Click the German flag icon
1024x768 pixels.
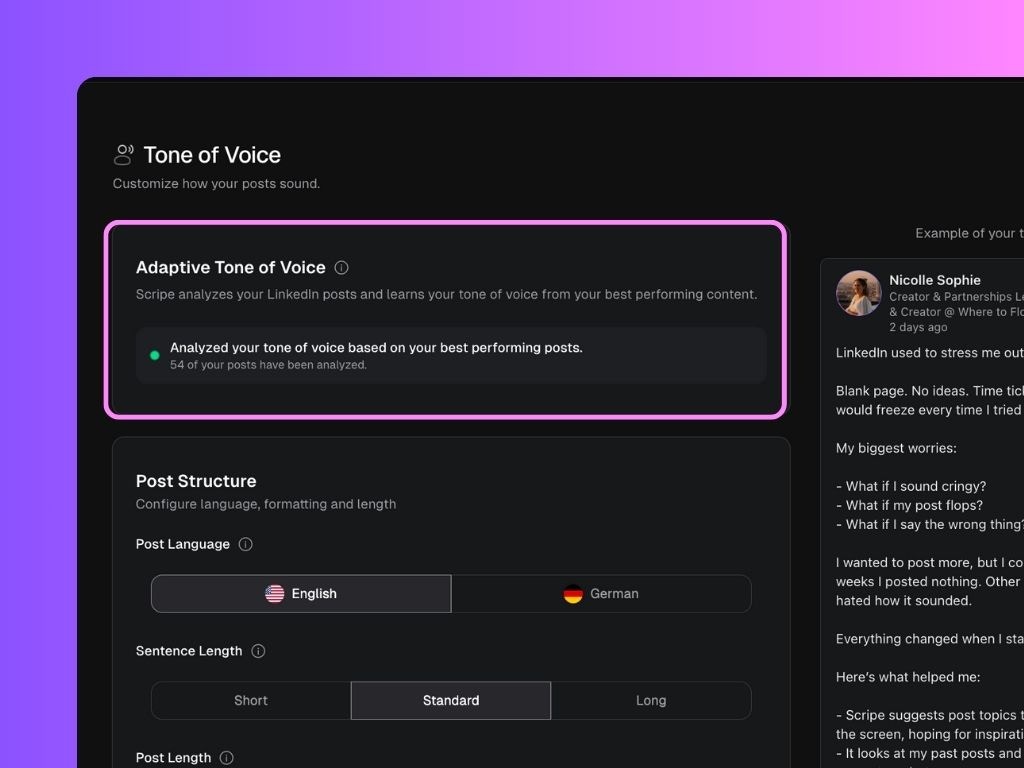coord(573,594)
